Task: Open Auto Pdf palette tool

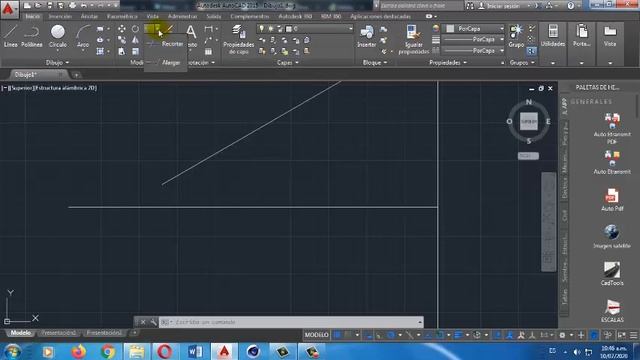Action: 611,200
